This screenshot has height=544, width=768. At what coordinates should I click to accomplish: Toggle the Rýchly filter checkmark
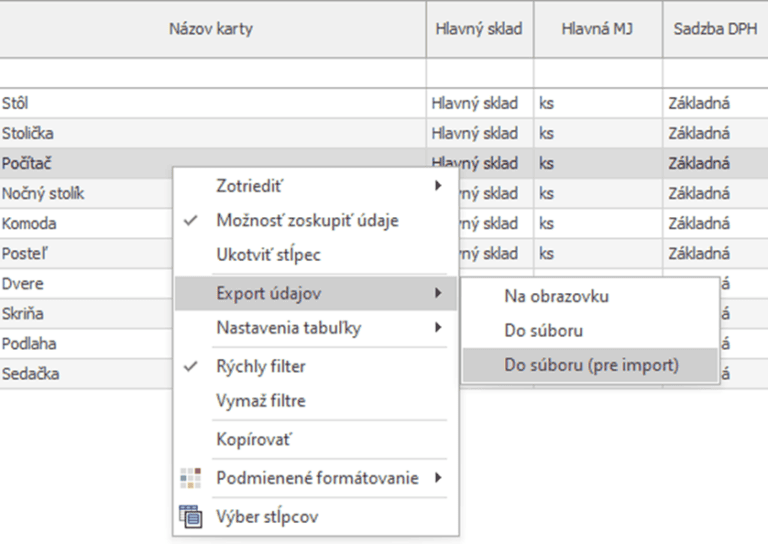pyautogui.click(x=192, y=366)
